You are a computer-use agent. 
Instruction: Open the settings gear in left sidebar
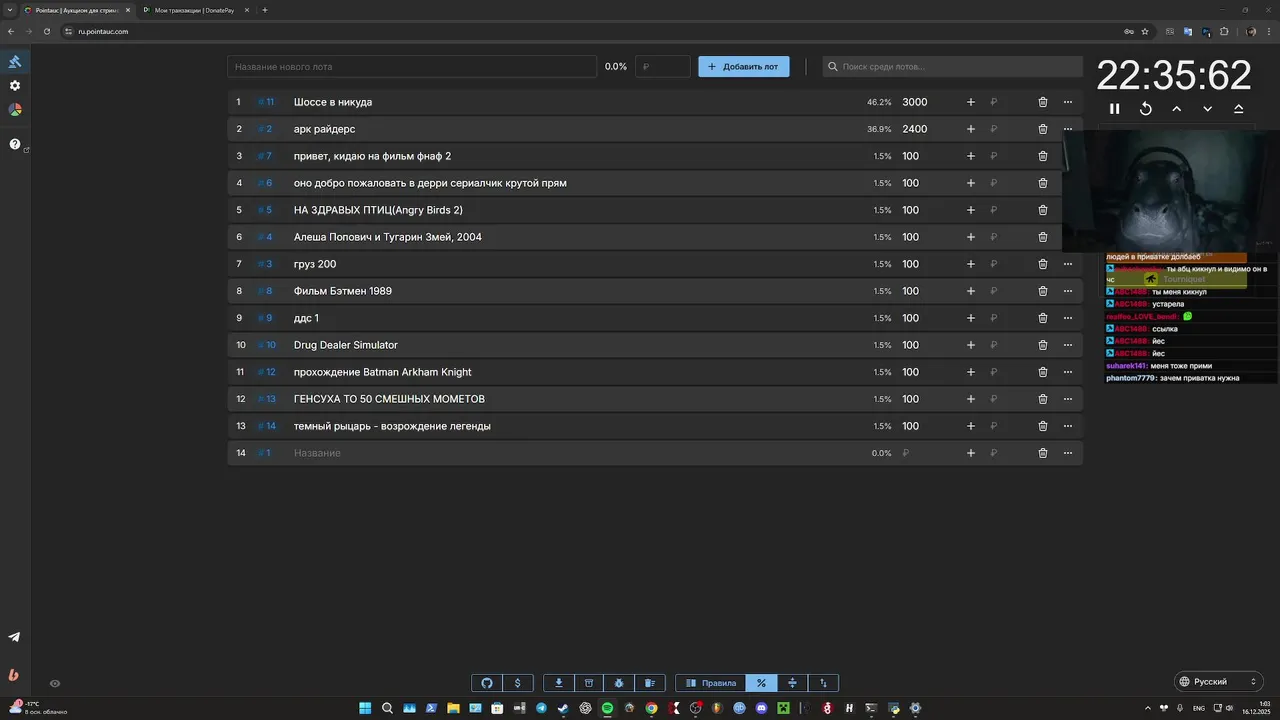(15, 86)
